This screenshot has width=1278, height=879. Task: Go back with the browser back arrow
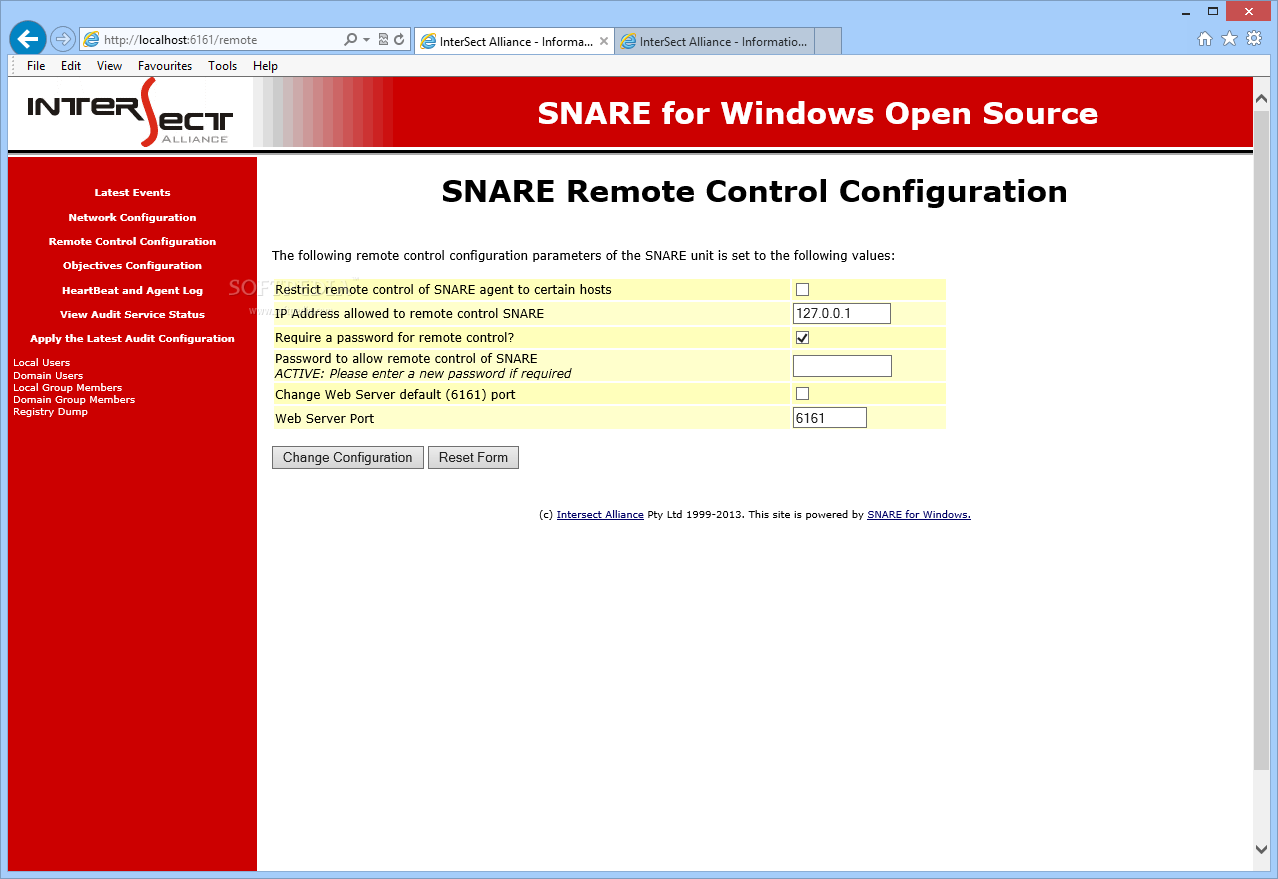(28, 39)
